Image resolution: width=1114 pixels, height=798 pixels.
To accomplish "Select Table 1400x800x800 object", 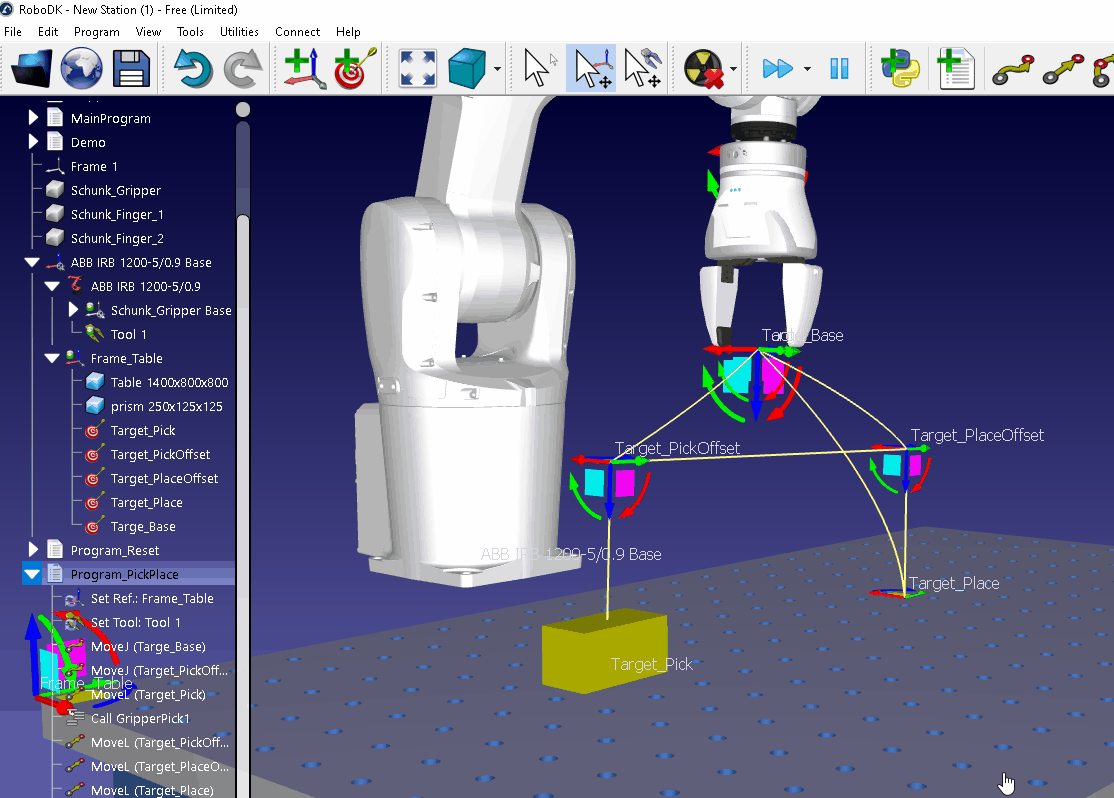I will point(169,382).
